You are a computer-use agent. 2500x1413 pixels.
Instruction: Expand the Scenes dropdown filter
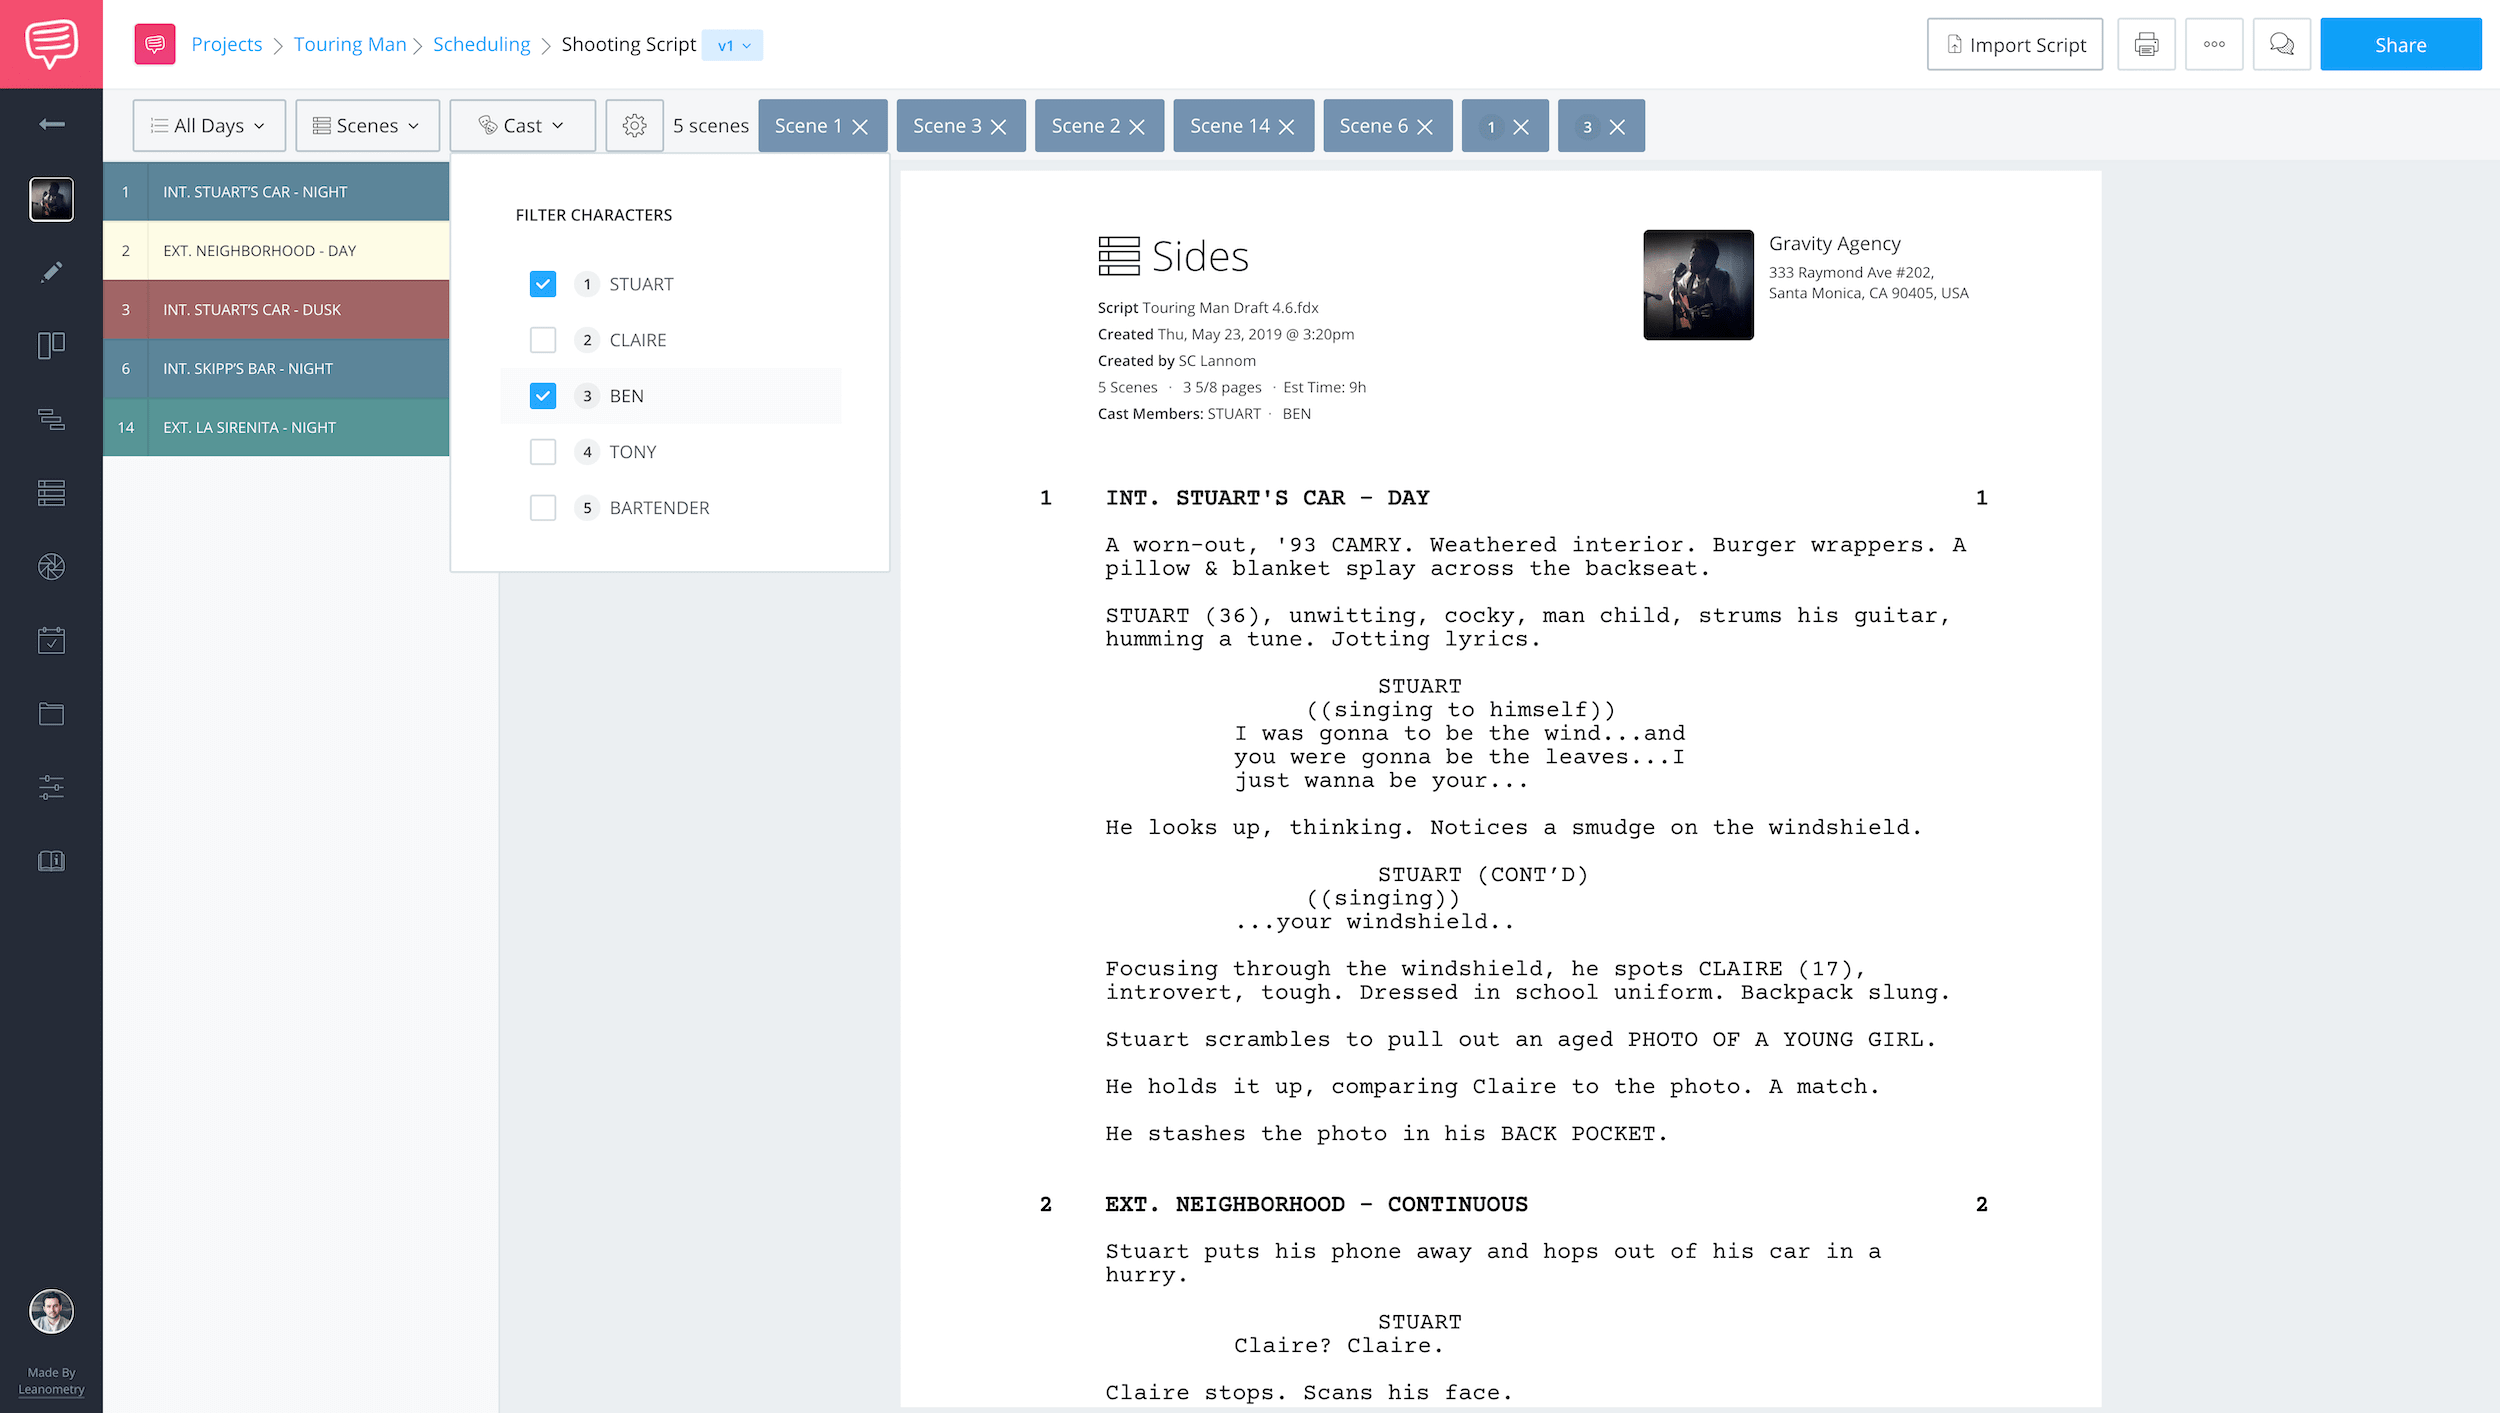(367, 125)
